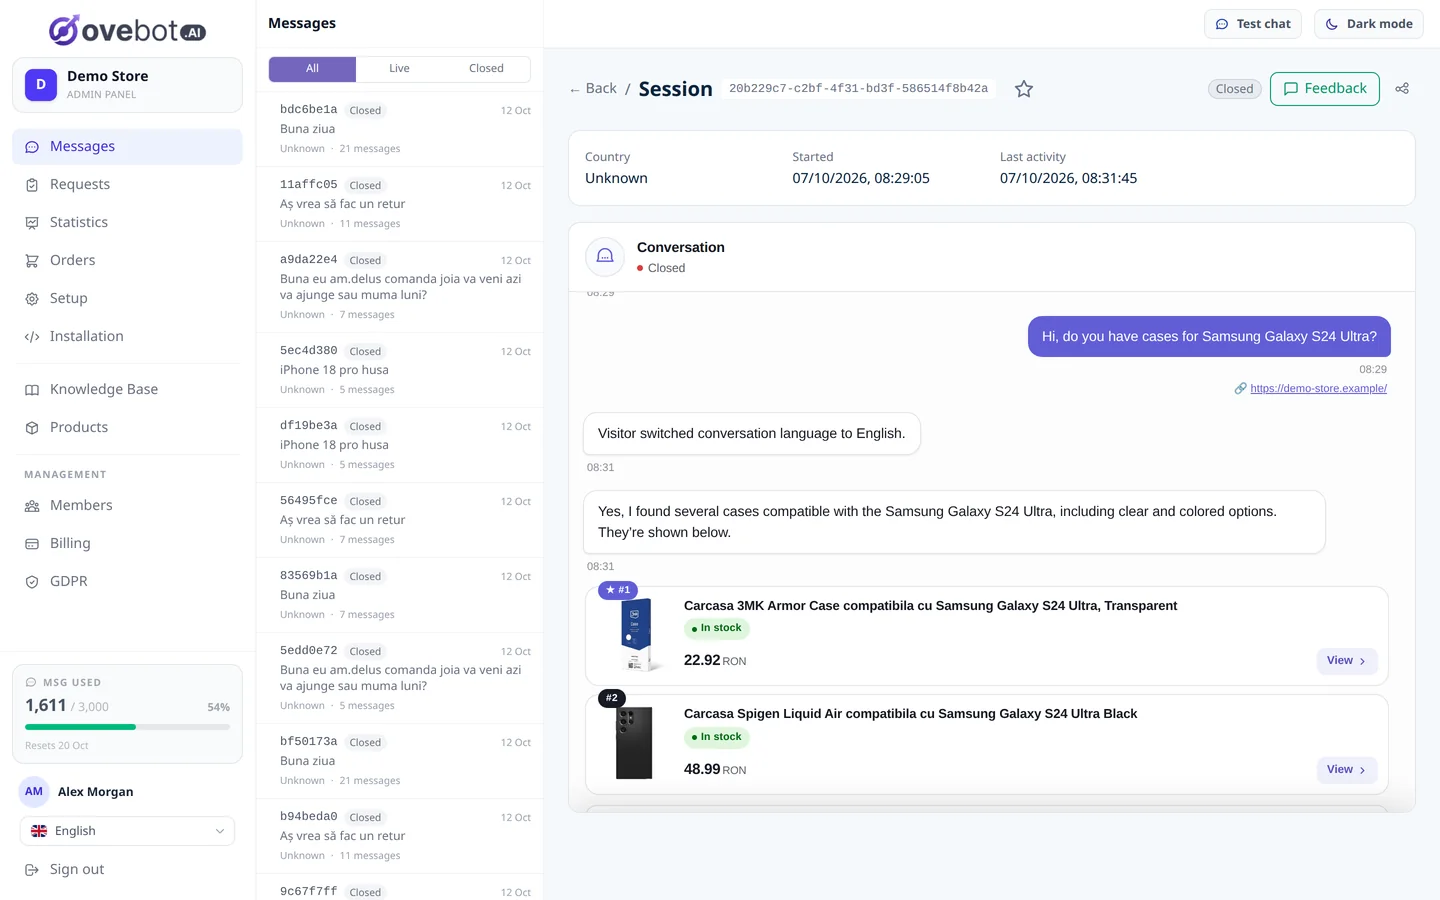Open the Statistics menu item
1440x900 pixels.
[x=127, y=223]
